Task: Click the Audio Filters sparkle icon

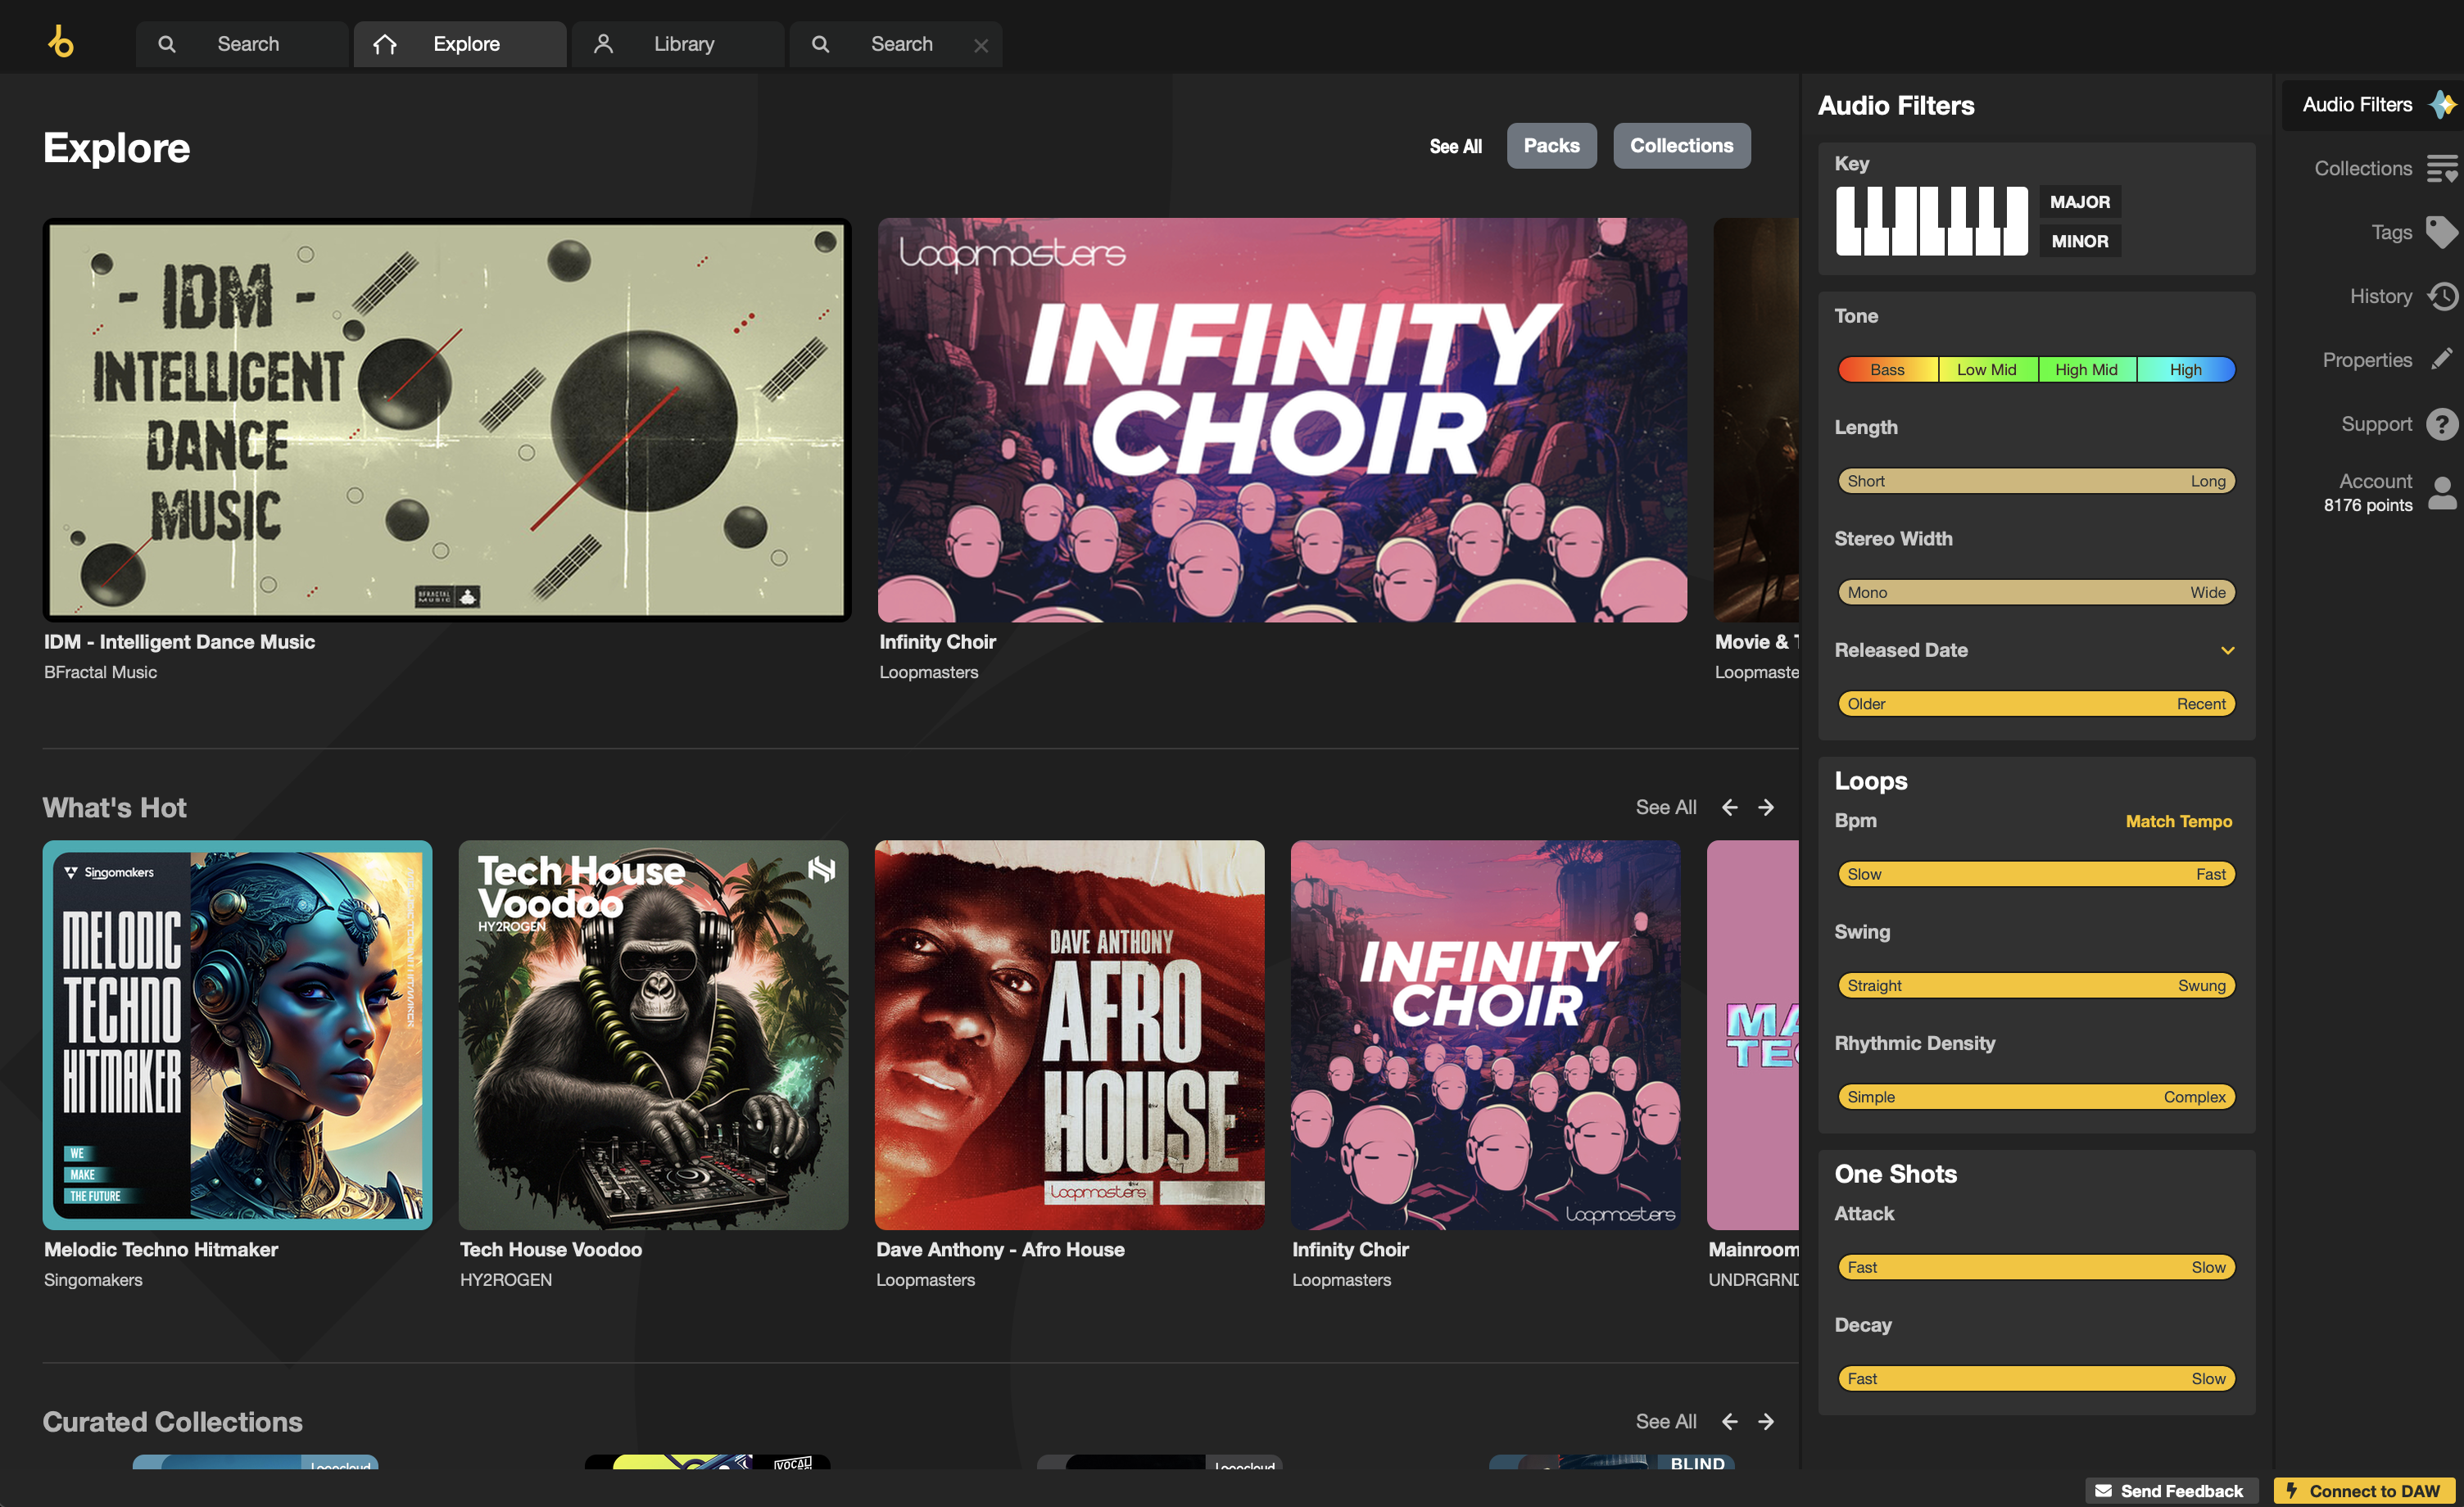Action: [2441, 104]
